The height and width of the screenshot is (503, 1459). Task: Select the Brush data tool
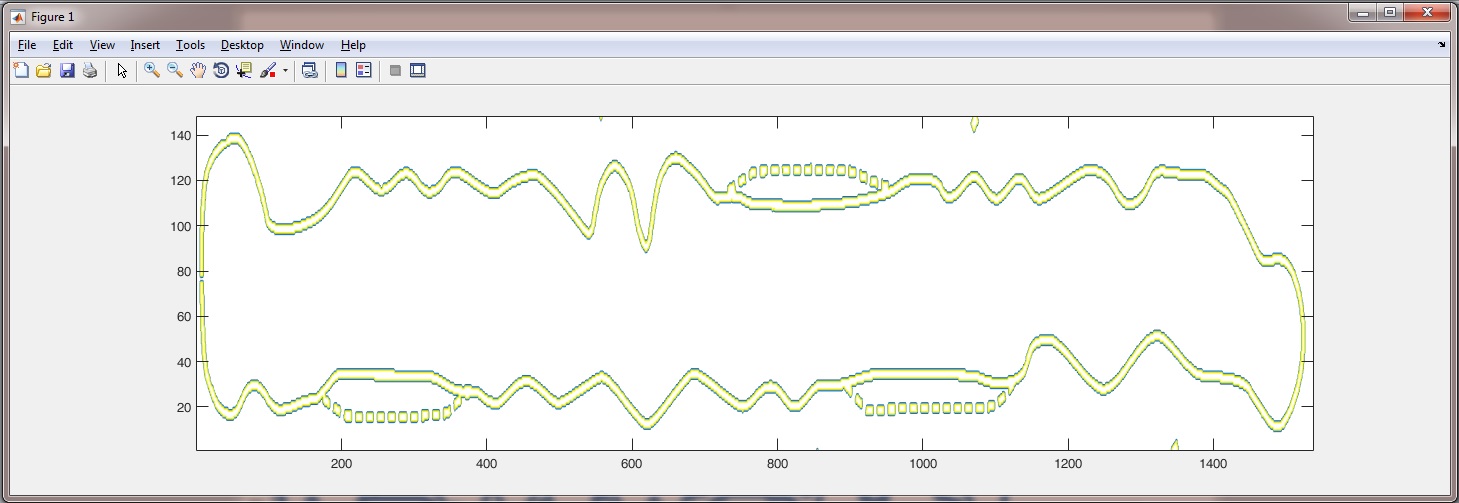coord(267,70)
